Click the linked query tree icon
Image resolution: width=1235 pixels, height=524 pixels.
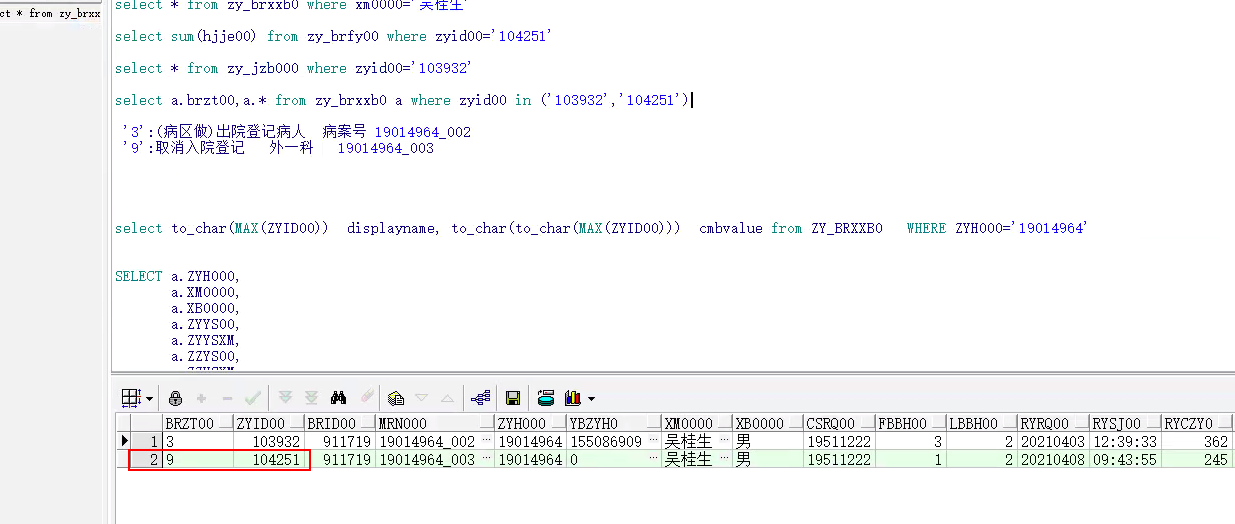point(480,397)
